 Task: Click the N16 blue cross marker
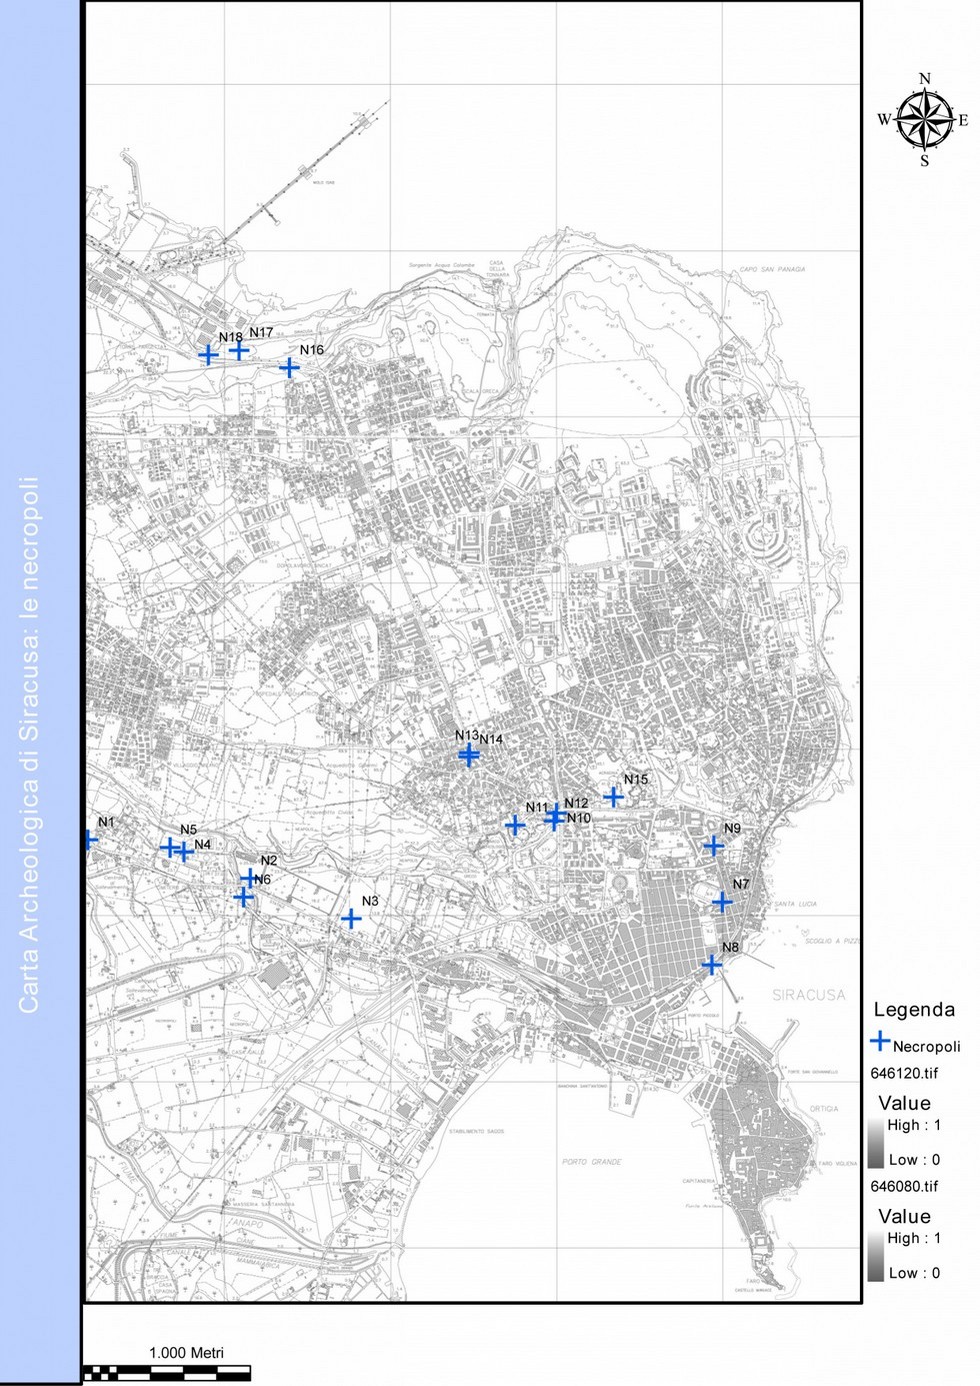(x=289, y=368)
